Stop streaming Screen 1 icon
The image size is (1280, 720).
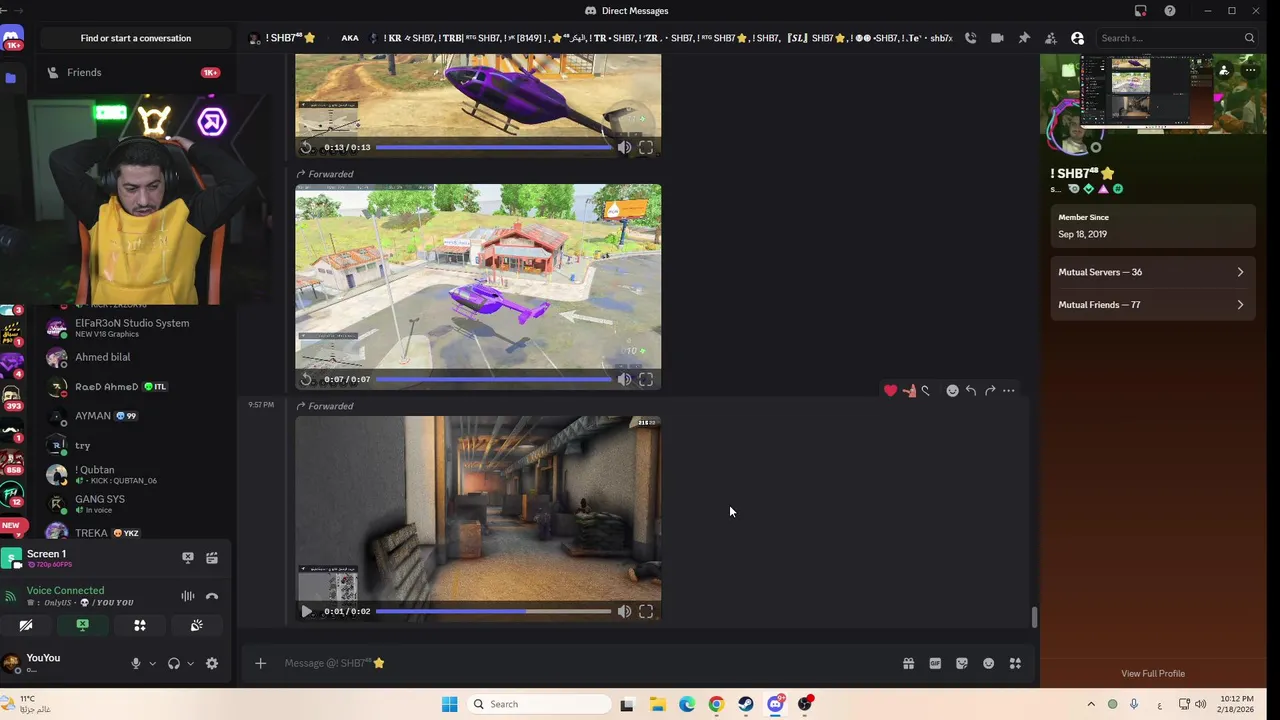187,558
